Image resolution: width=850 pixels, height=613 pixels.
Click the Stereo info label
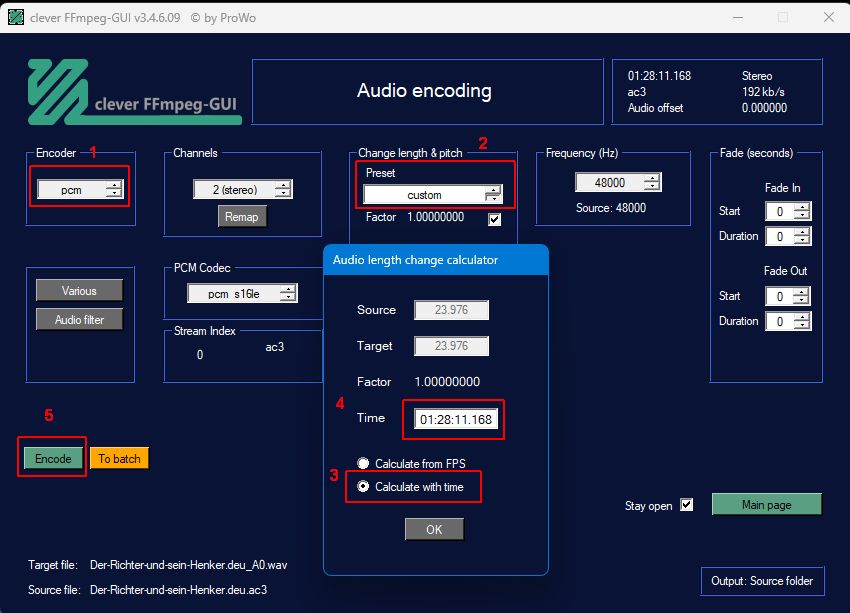757,76
